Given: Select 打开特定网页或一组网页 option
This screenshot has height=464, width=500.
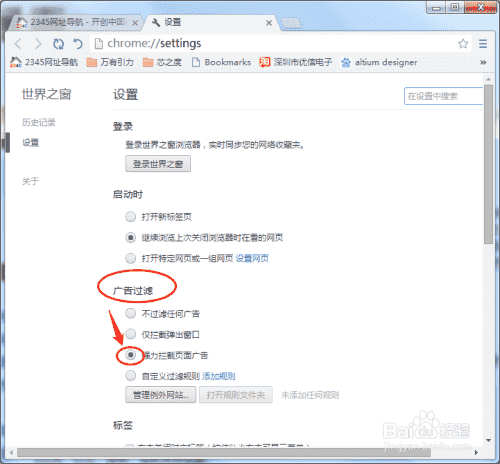Looking at the screenshot, I should (130, 258).
